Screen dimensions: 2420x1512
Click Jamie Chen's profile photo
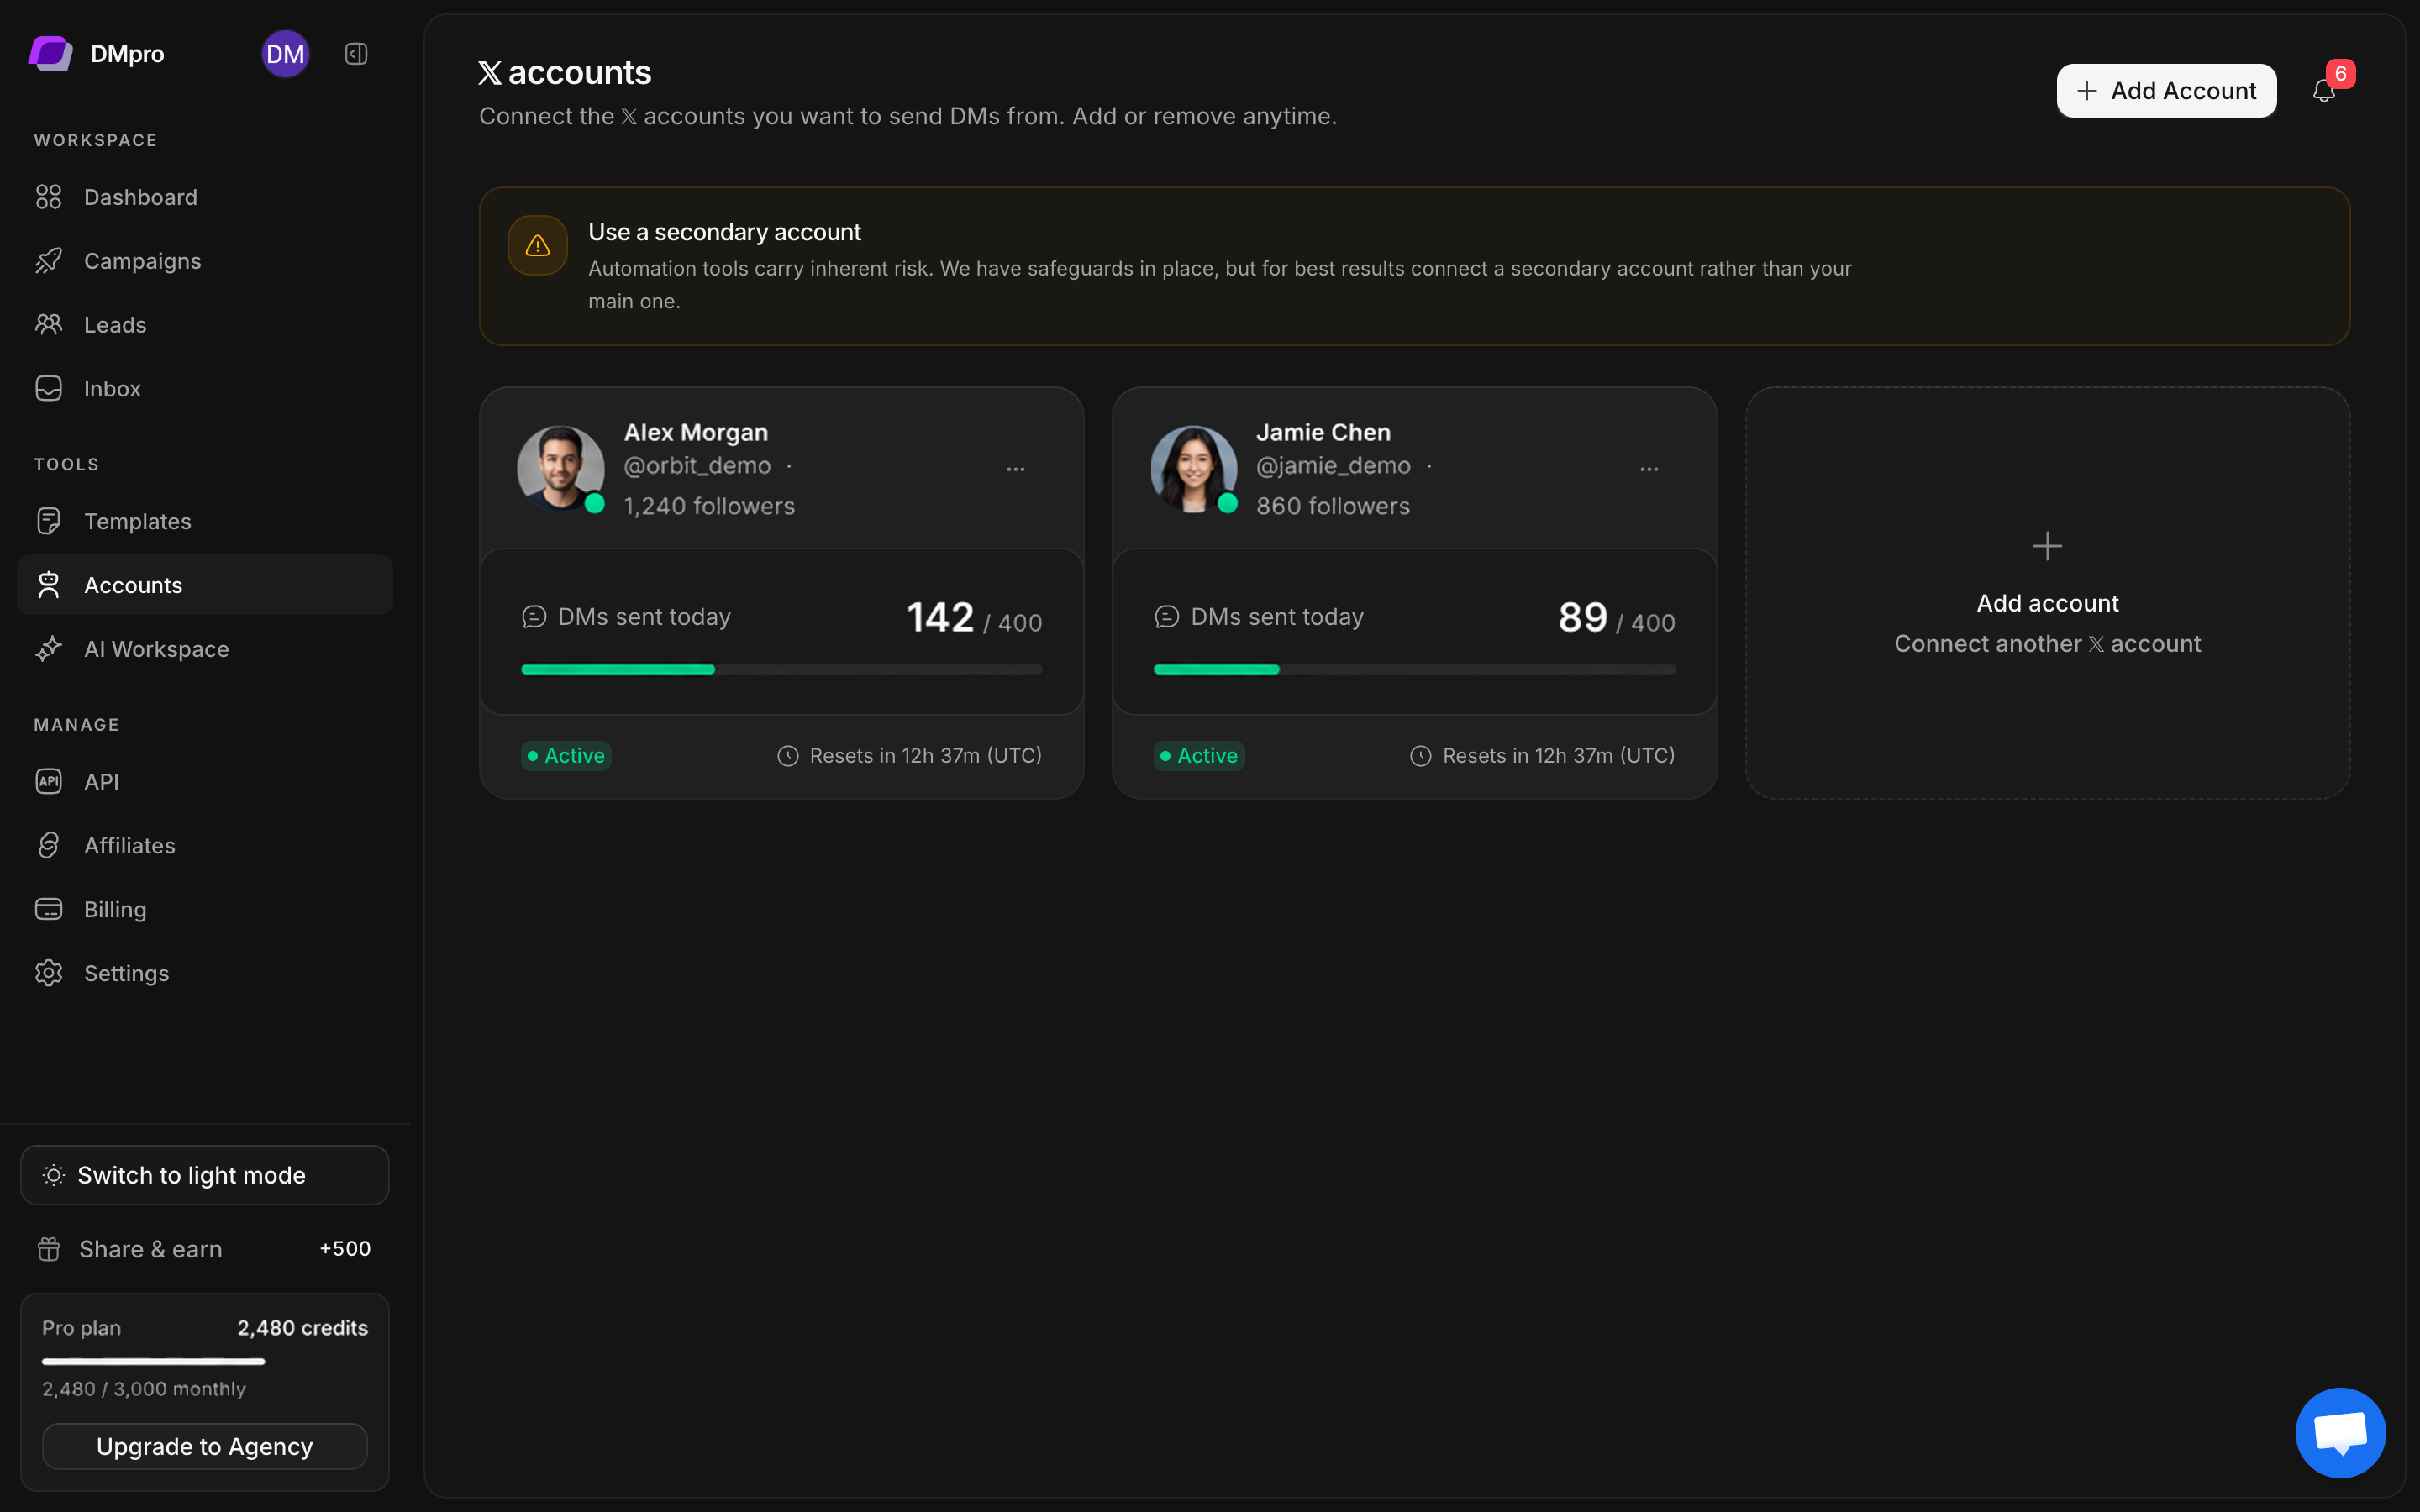pyautogui.click(x=1193, y=469)
